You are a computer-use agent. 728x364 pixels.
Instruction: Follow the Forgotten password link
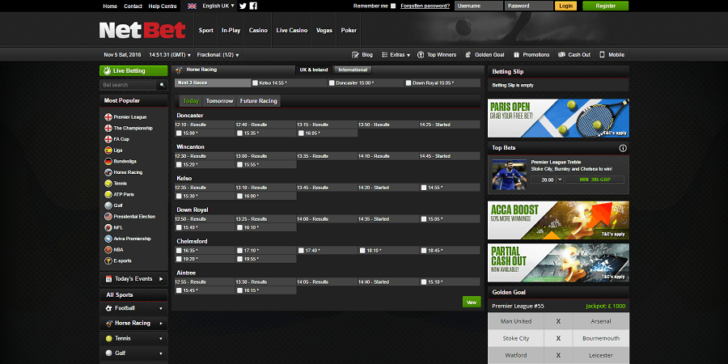pos(425,6)
